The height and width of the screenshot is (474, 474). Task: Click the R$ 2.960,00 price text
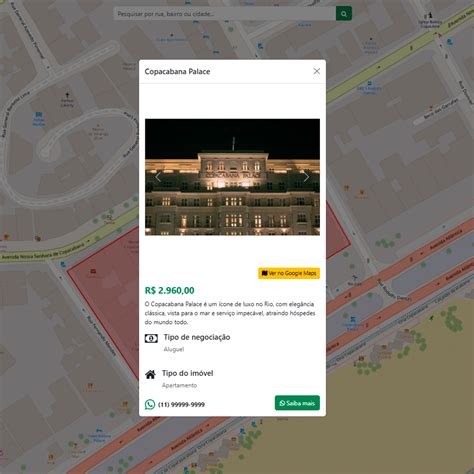coord(169,290)
